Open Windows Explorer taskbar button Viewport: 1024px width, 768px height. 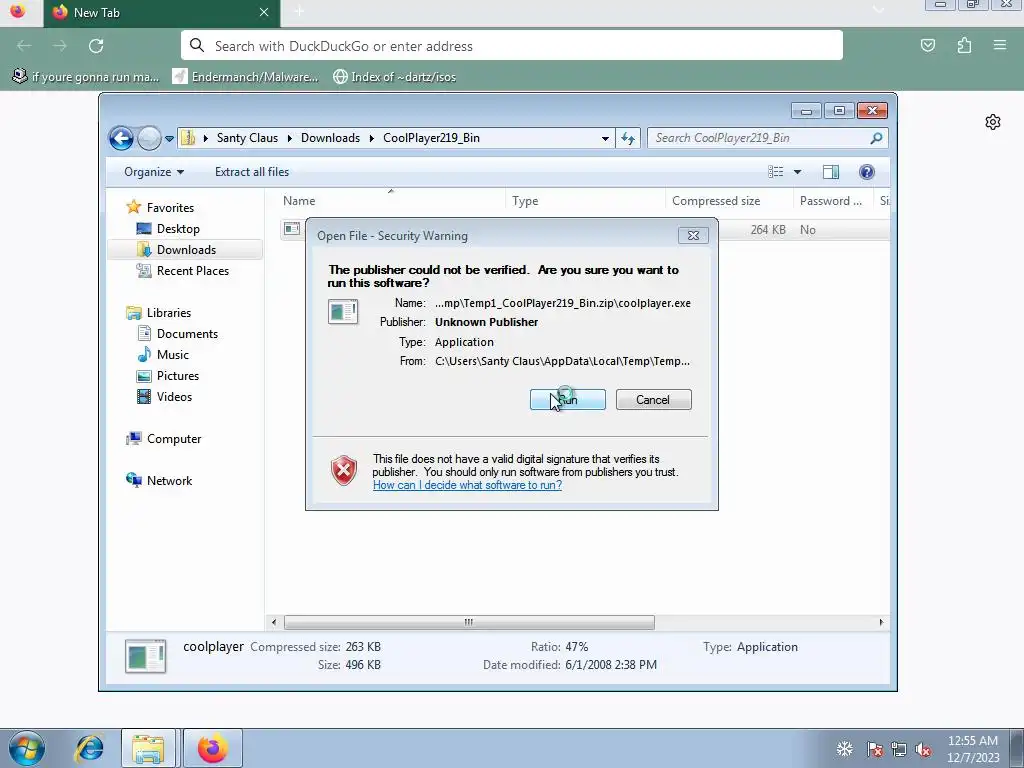(148, 748)
